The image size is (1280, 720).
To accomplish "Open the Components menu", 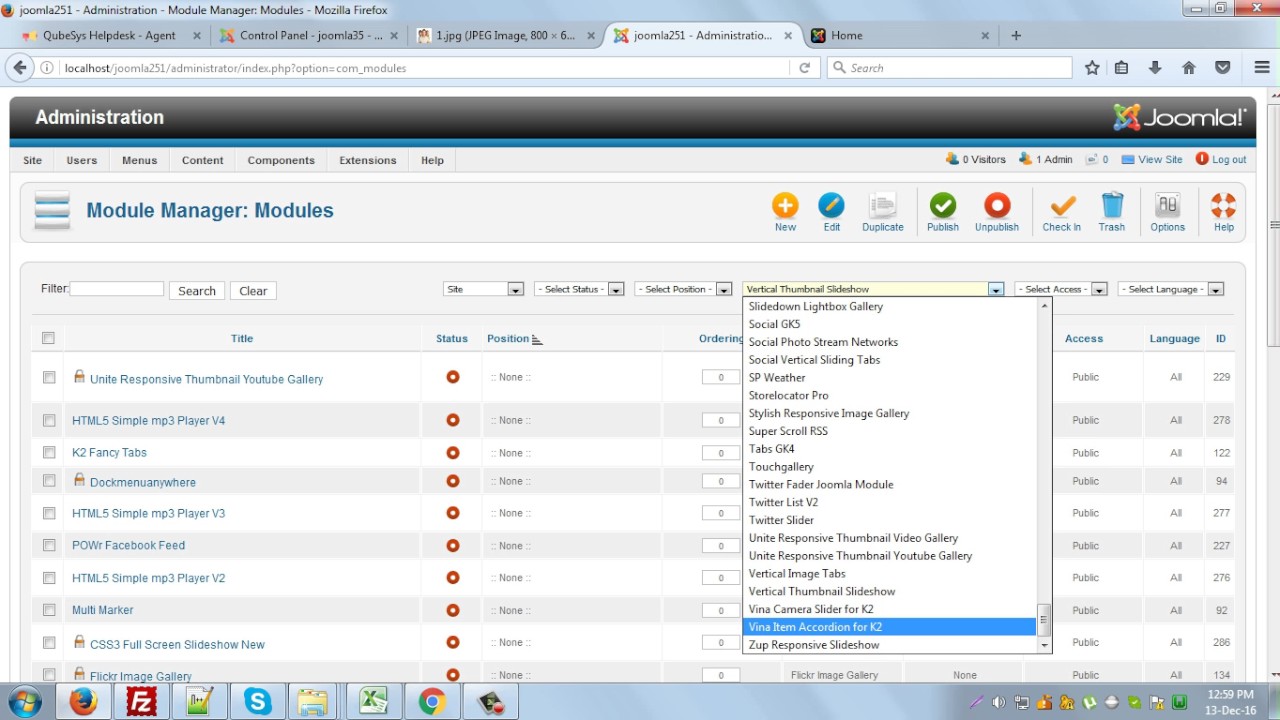I will (x=281, y=160).
